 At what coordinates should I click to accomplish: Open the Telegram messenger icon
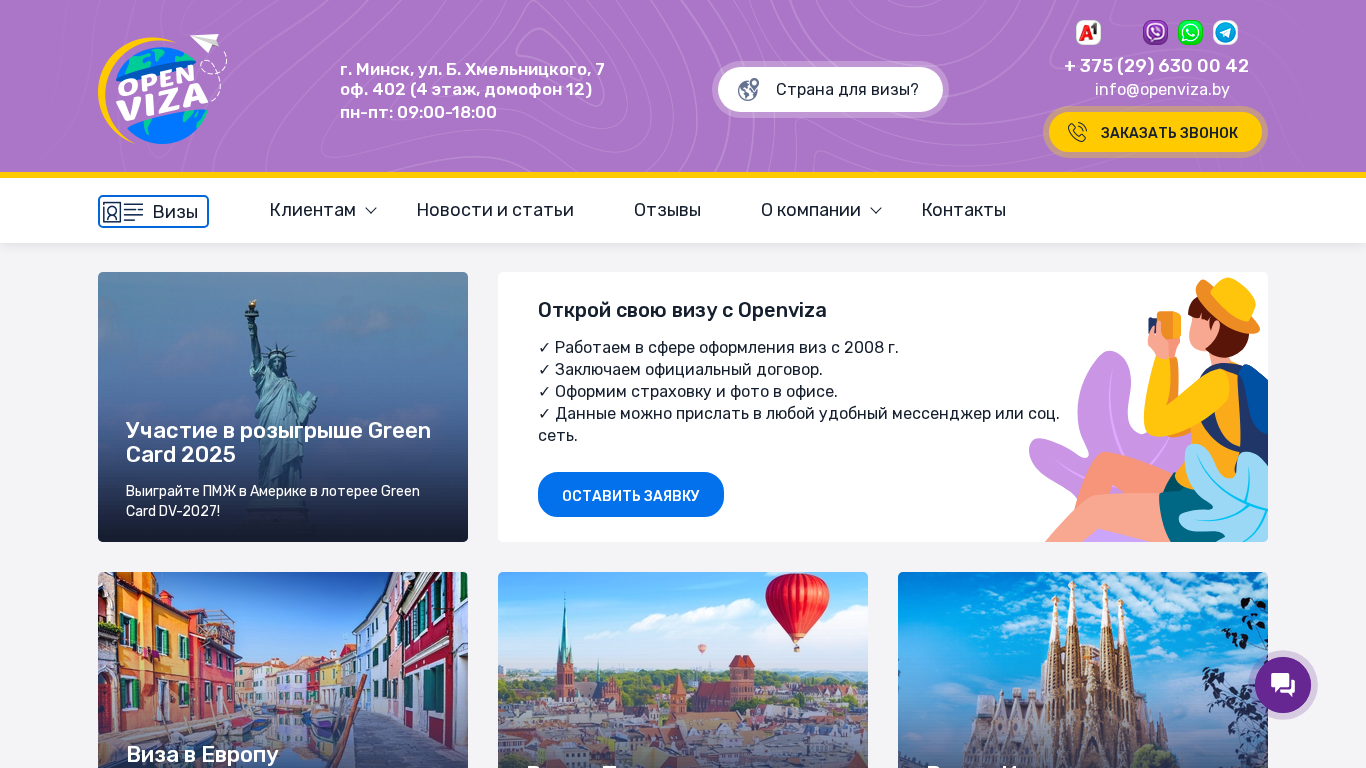[x=1225, y=33]
